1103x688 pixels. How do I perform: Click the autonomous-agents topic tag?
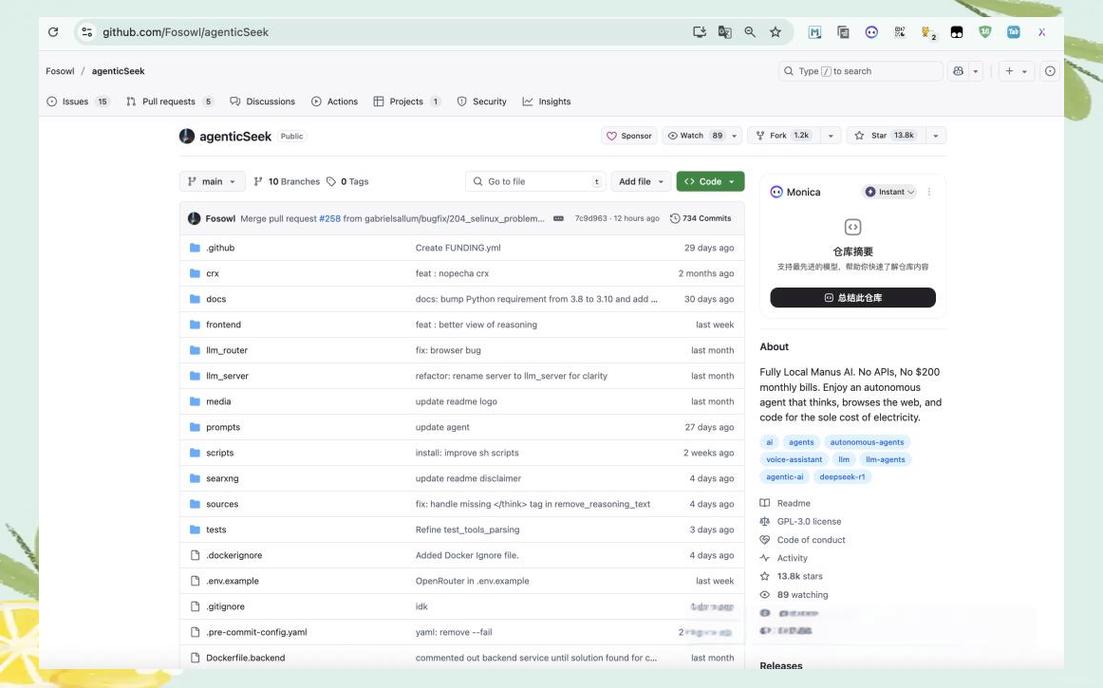(x=867, y=442)
